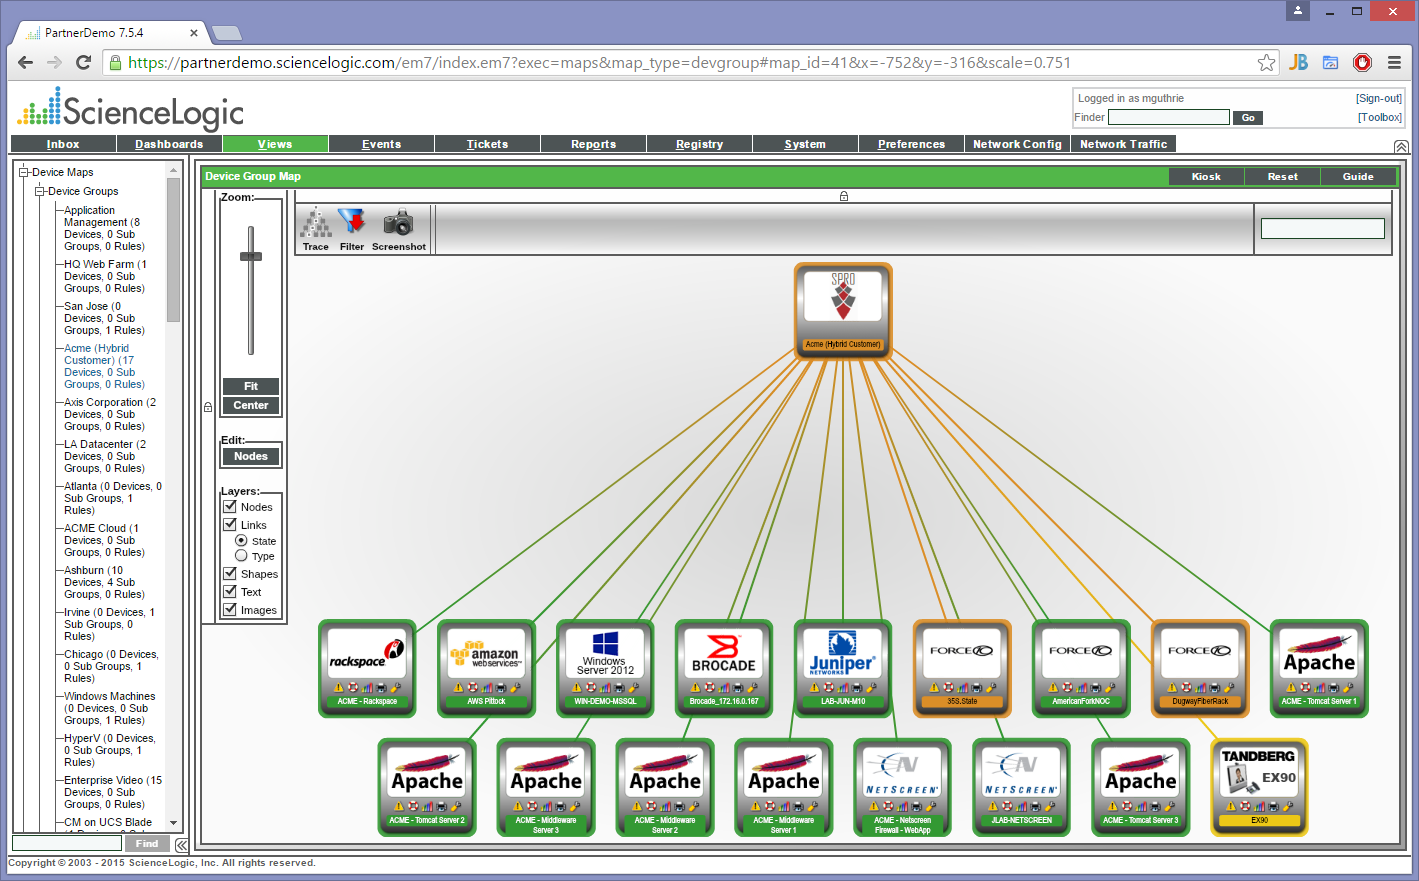Collapse the Device Groups tree branch
Viewport: 1419px width, 881px height.
pyautogui.click(x=40, y=191)
